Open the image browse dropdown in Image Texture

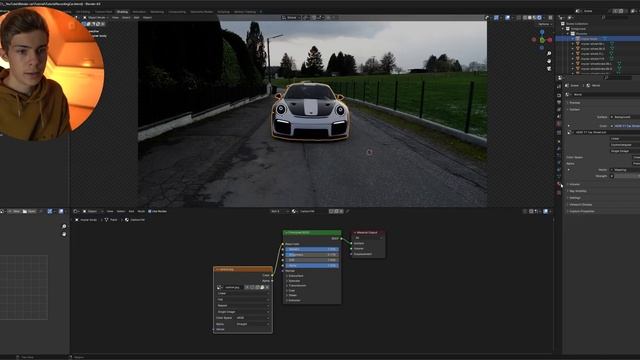(220, 287)
